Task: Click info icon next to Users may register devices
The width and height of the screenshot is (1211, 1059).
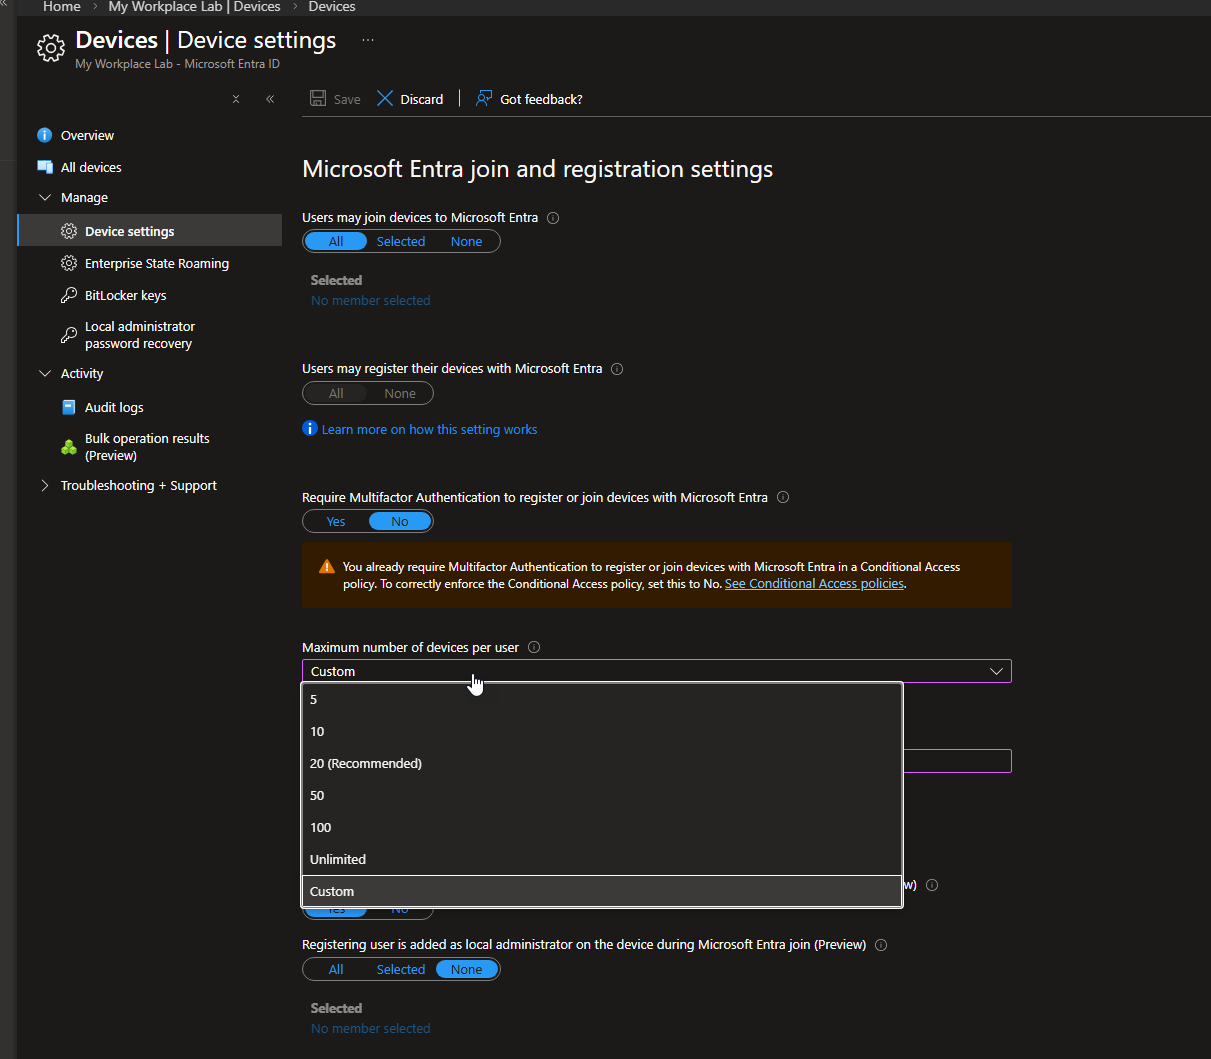Action: point(617,369)
